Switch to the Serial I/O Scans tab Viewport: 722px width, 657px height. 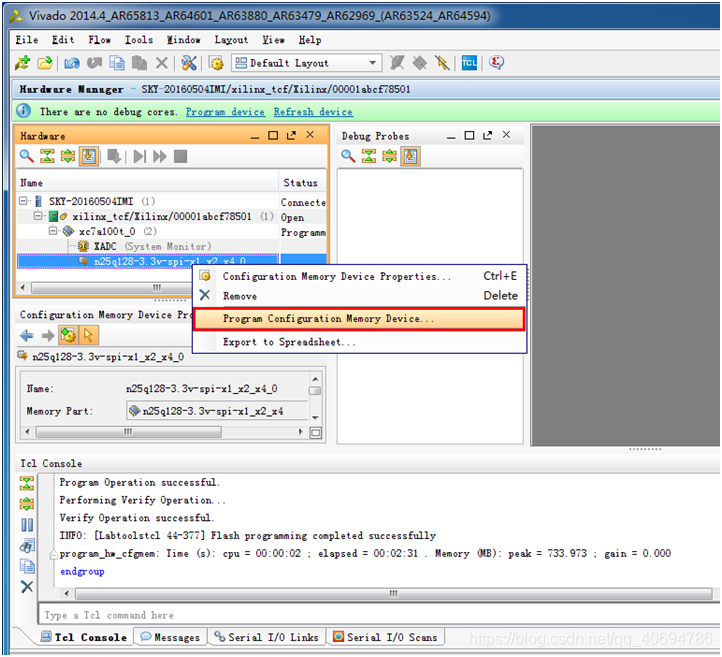385,637
